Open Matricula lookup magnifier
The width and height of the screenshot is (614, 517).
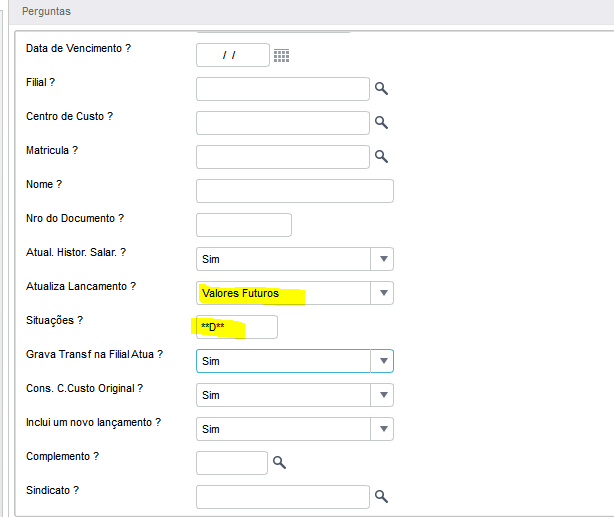[381, 157]
